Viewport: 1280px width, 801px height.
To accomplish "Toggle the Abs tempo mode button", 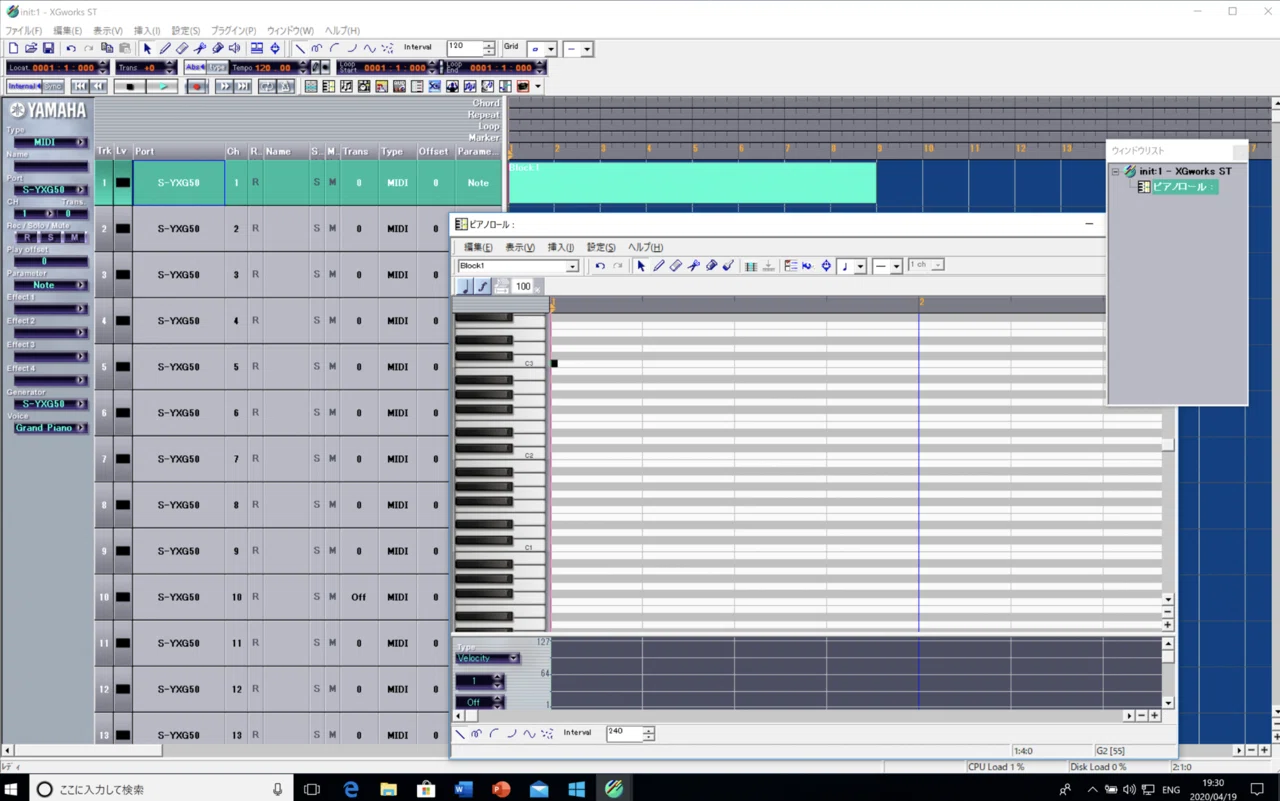I will [x=196, y=68].
